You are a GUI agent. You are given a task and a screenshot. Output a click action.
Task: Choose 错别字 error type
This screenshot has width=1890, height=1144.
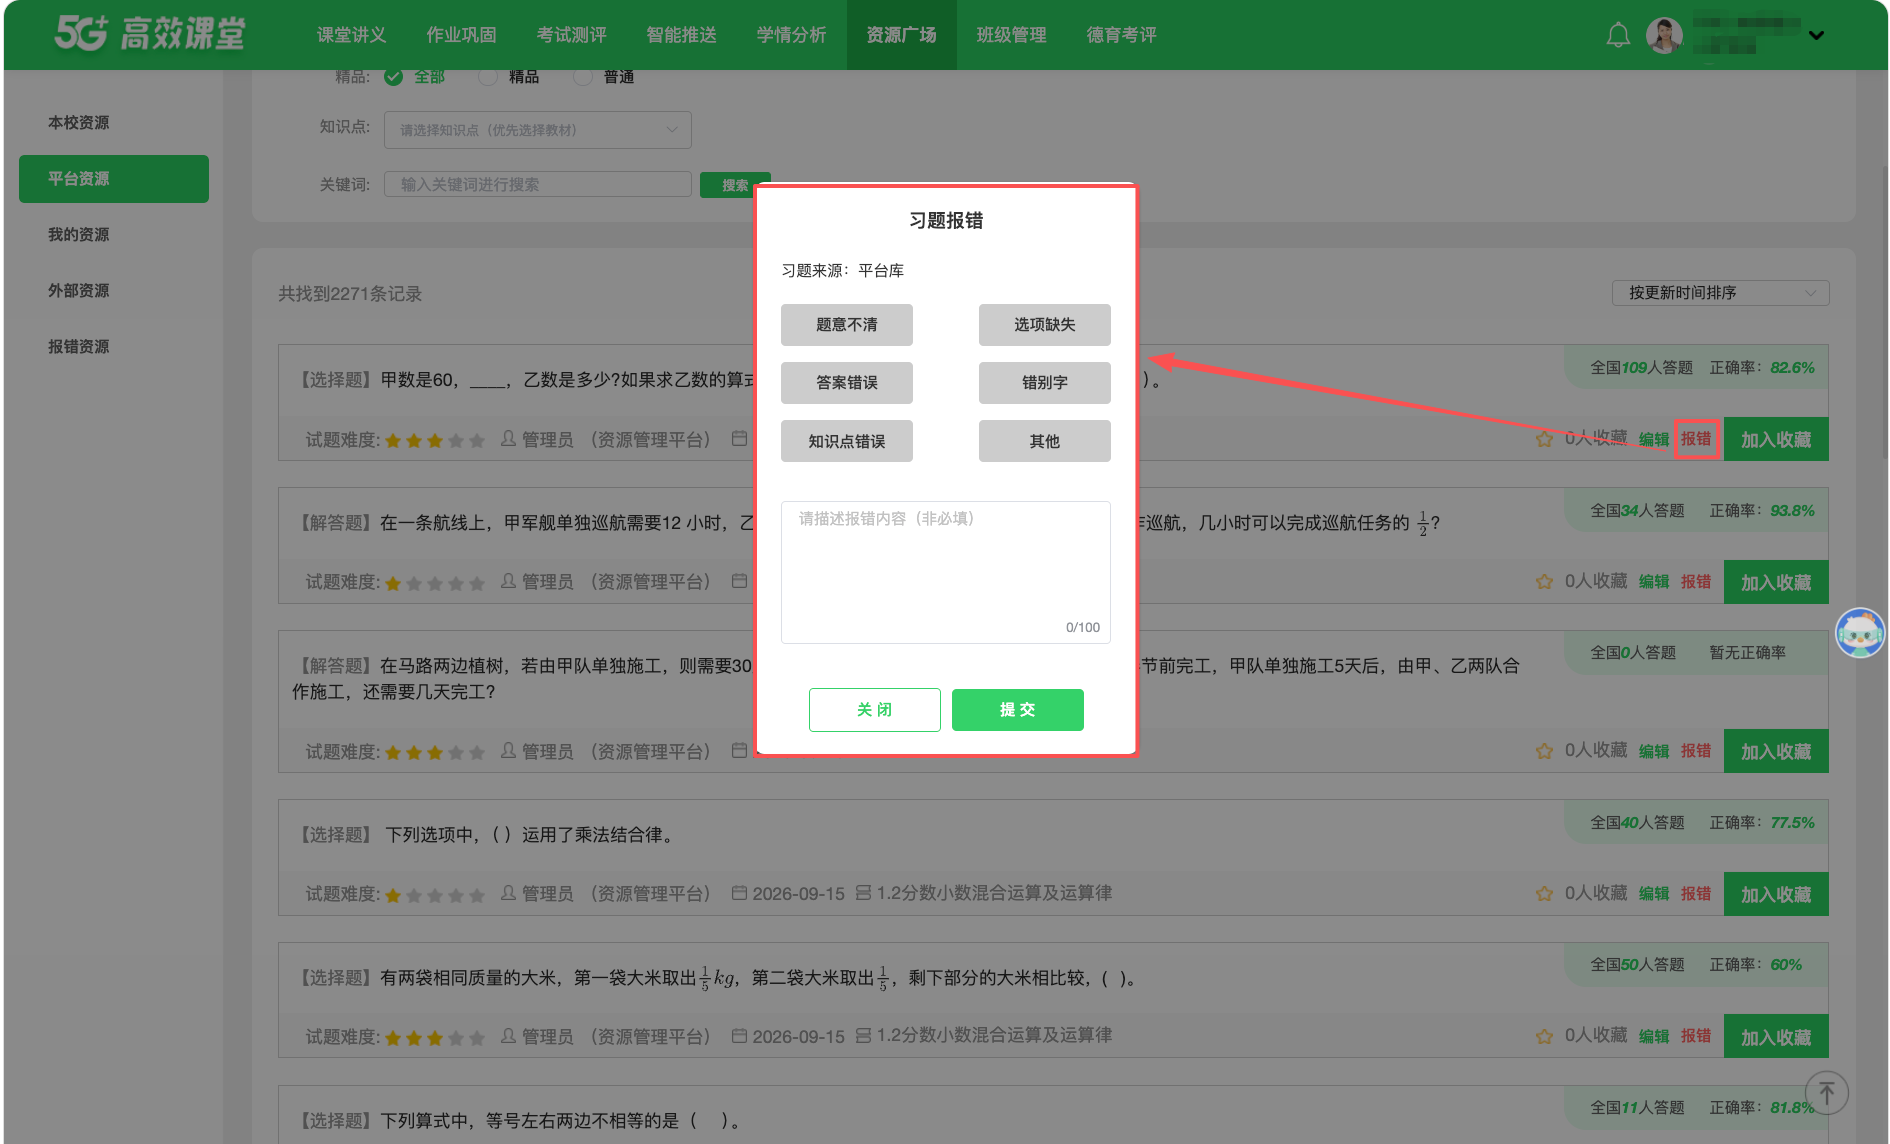coord(1045,383)
